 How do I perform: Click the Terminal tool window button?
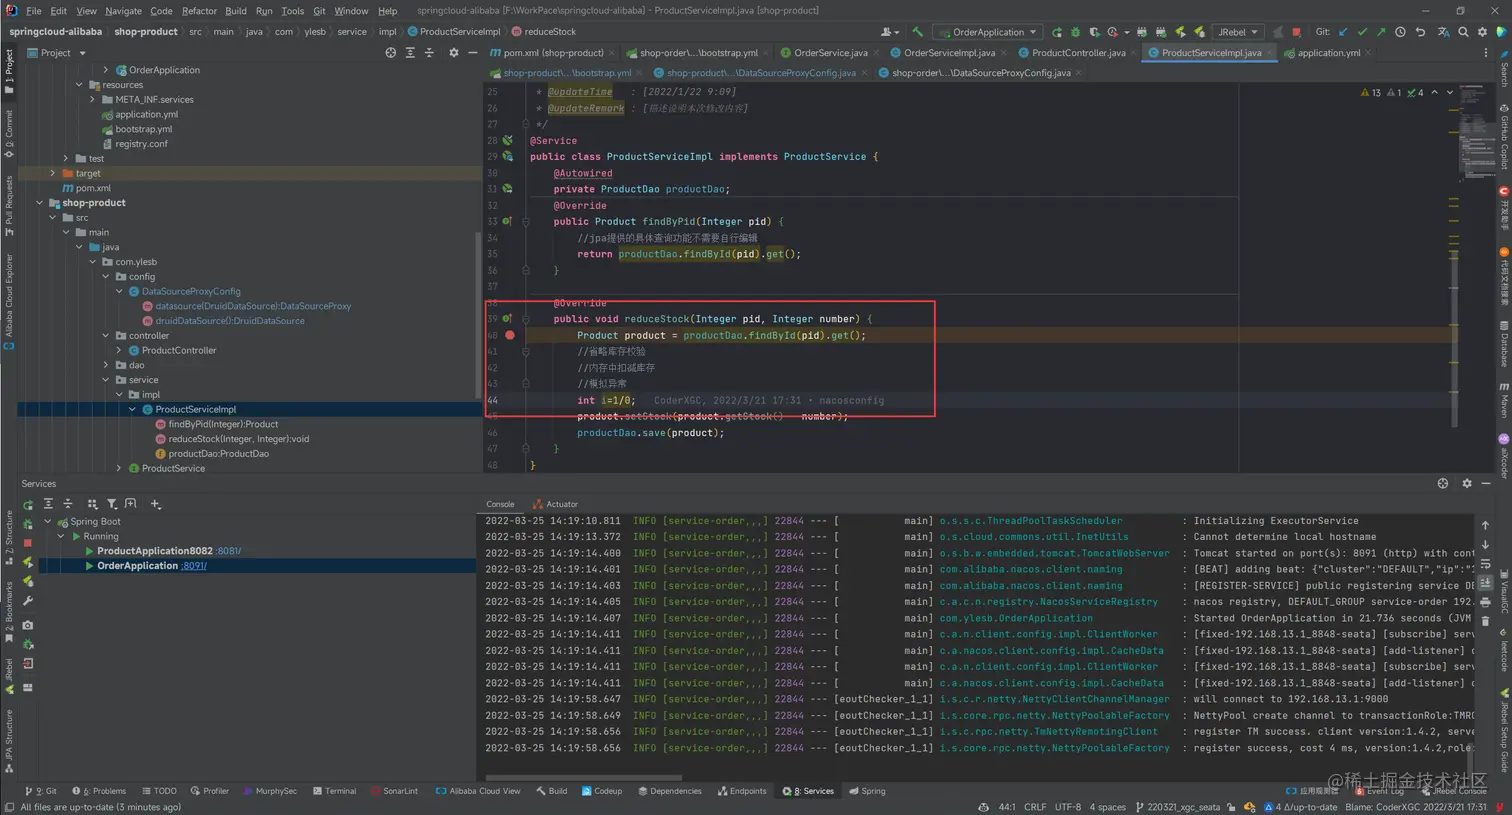point(334,791)
